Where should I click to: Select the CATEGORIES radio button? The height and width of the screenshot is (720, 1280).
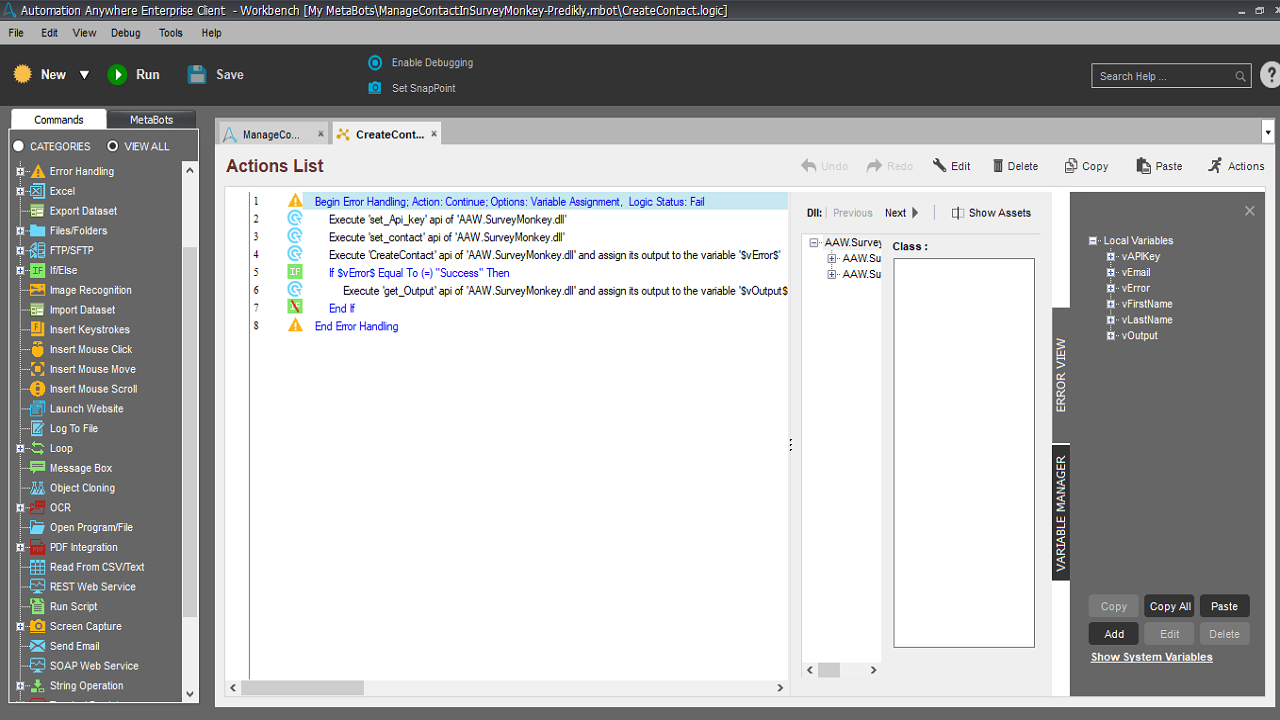point(18,146)
